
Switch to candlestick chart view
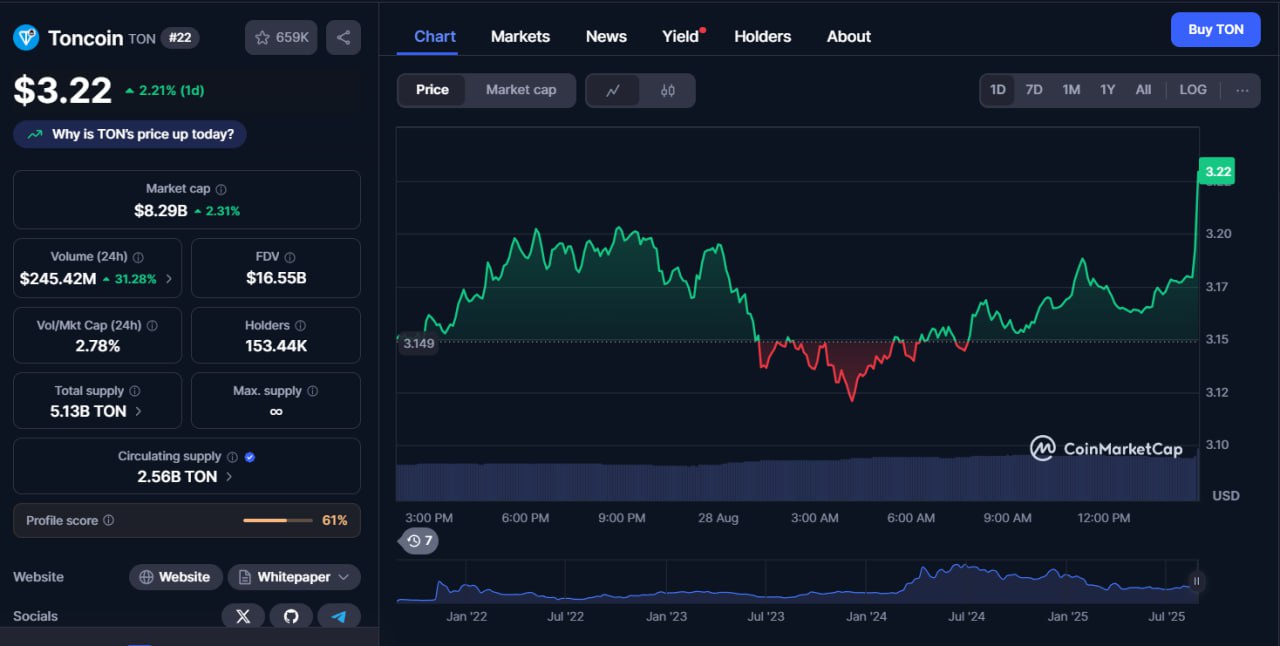[667, 90]
